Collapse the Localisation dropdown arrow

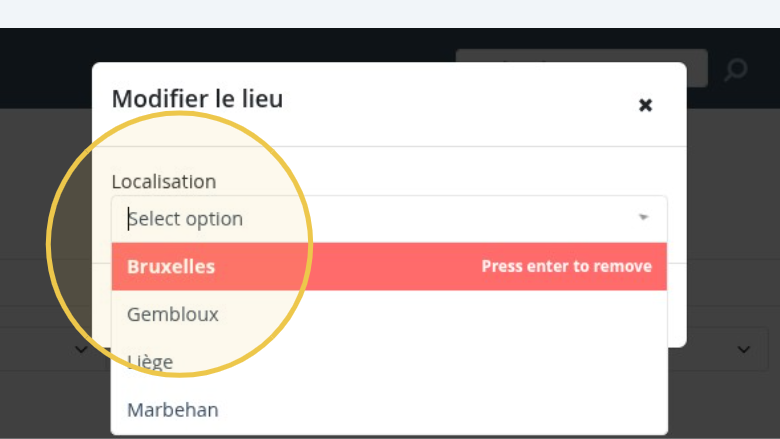click(643, 218)
